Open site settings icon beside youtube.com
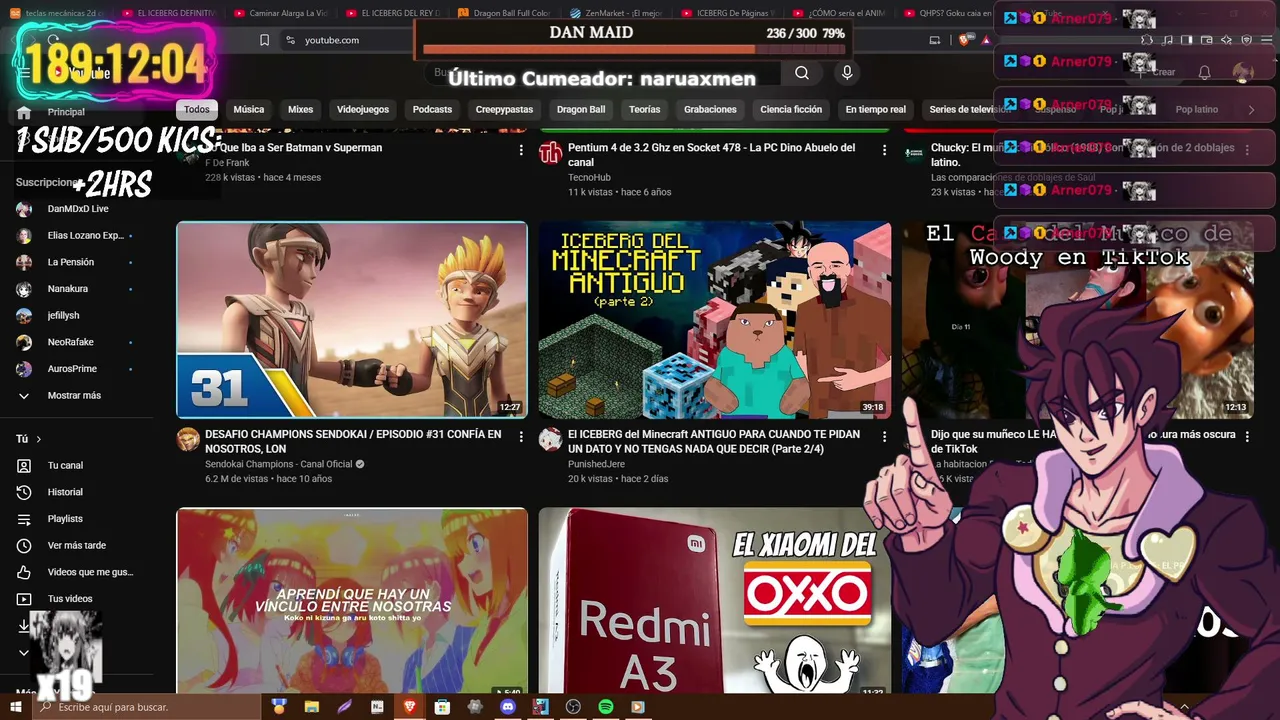 point(290,40)
